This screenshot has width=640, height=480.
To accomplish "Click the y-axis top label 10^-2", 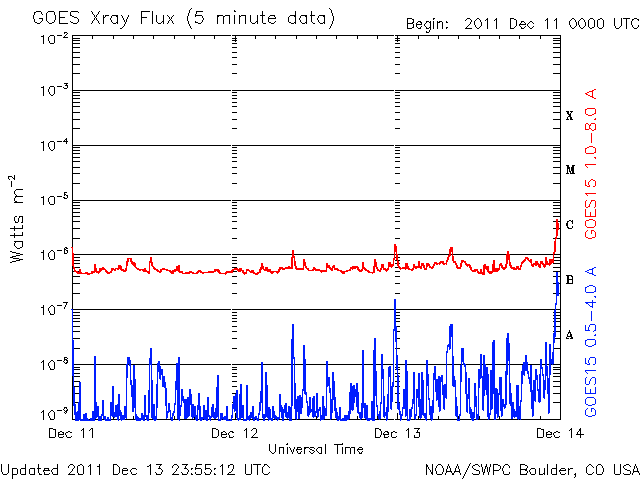I will click(x=54, y=39).
